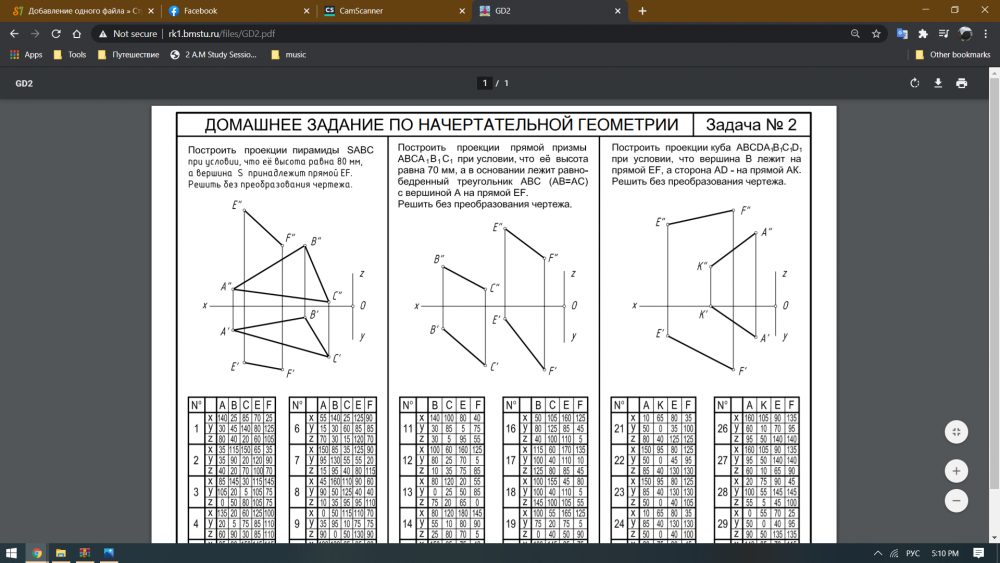Open Google Translate extension
1000x563 pixels.
902,34
